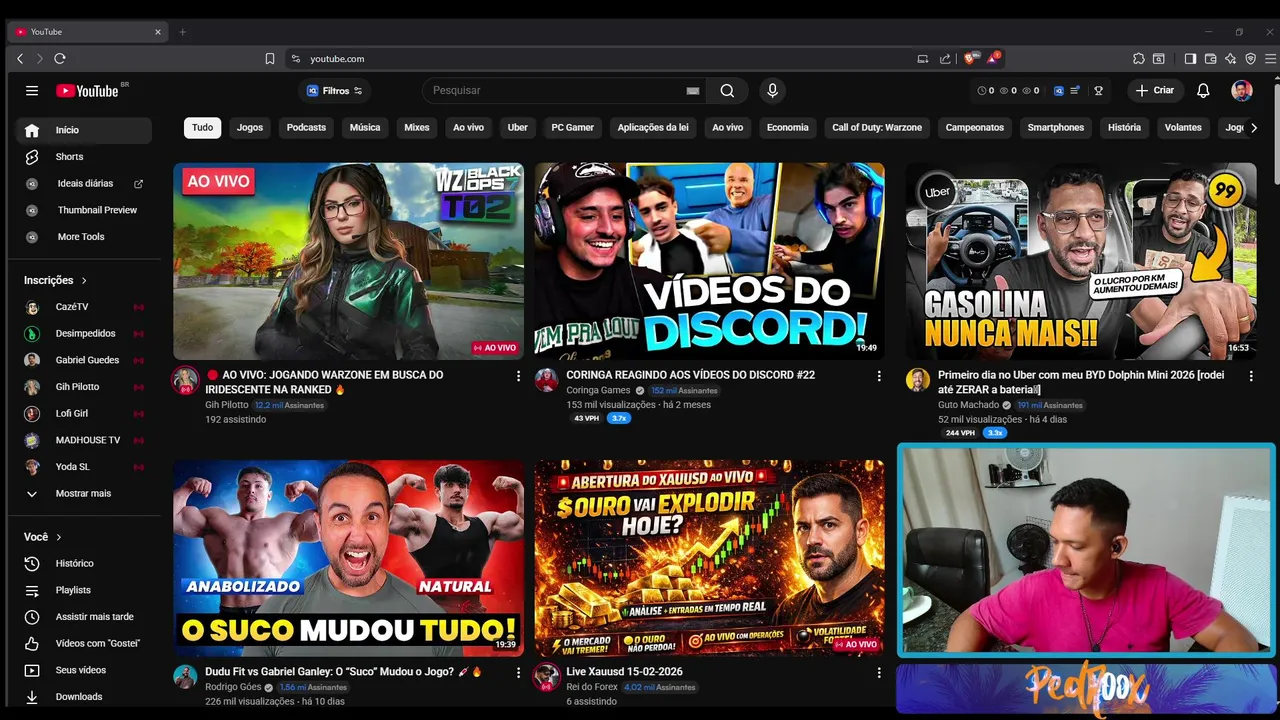Select the Jogos filter chip

pyautogui.click(x=250, y=128)
